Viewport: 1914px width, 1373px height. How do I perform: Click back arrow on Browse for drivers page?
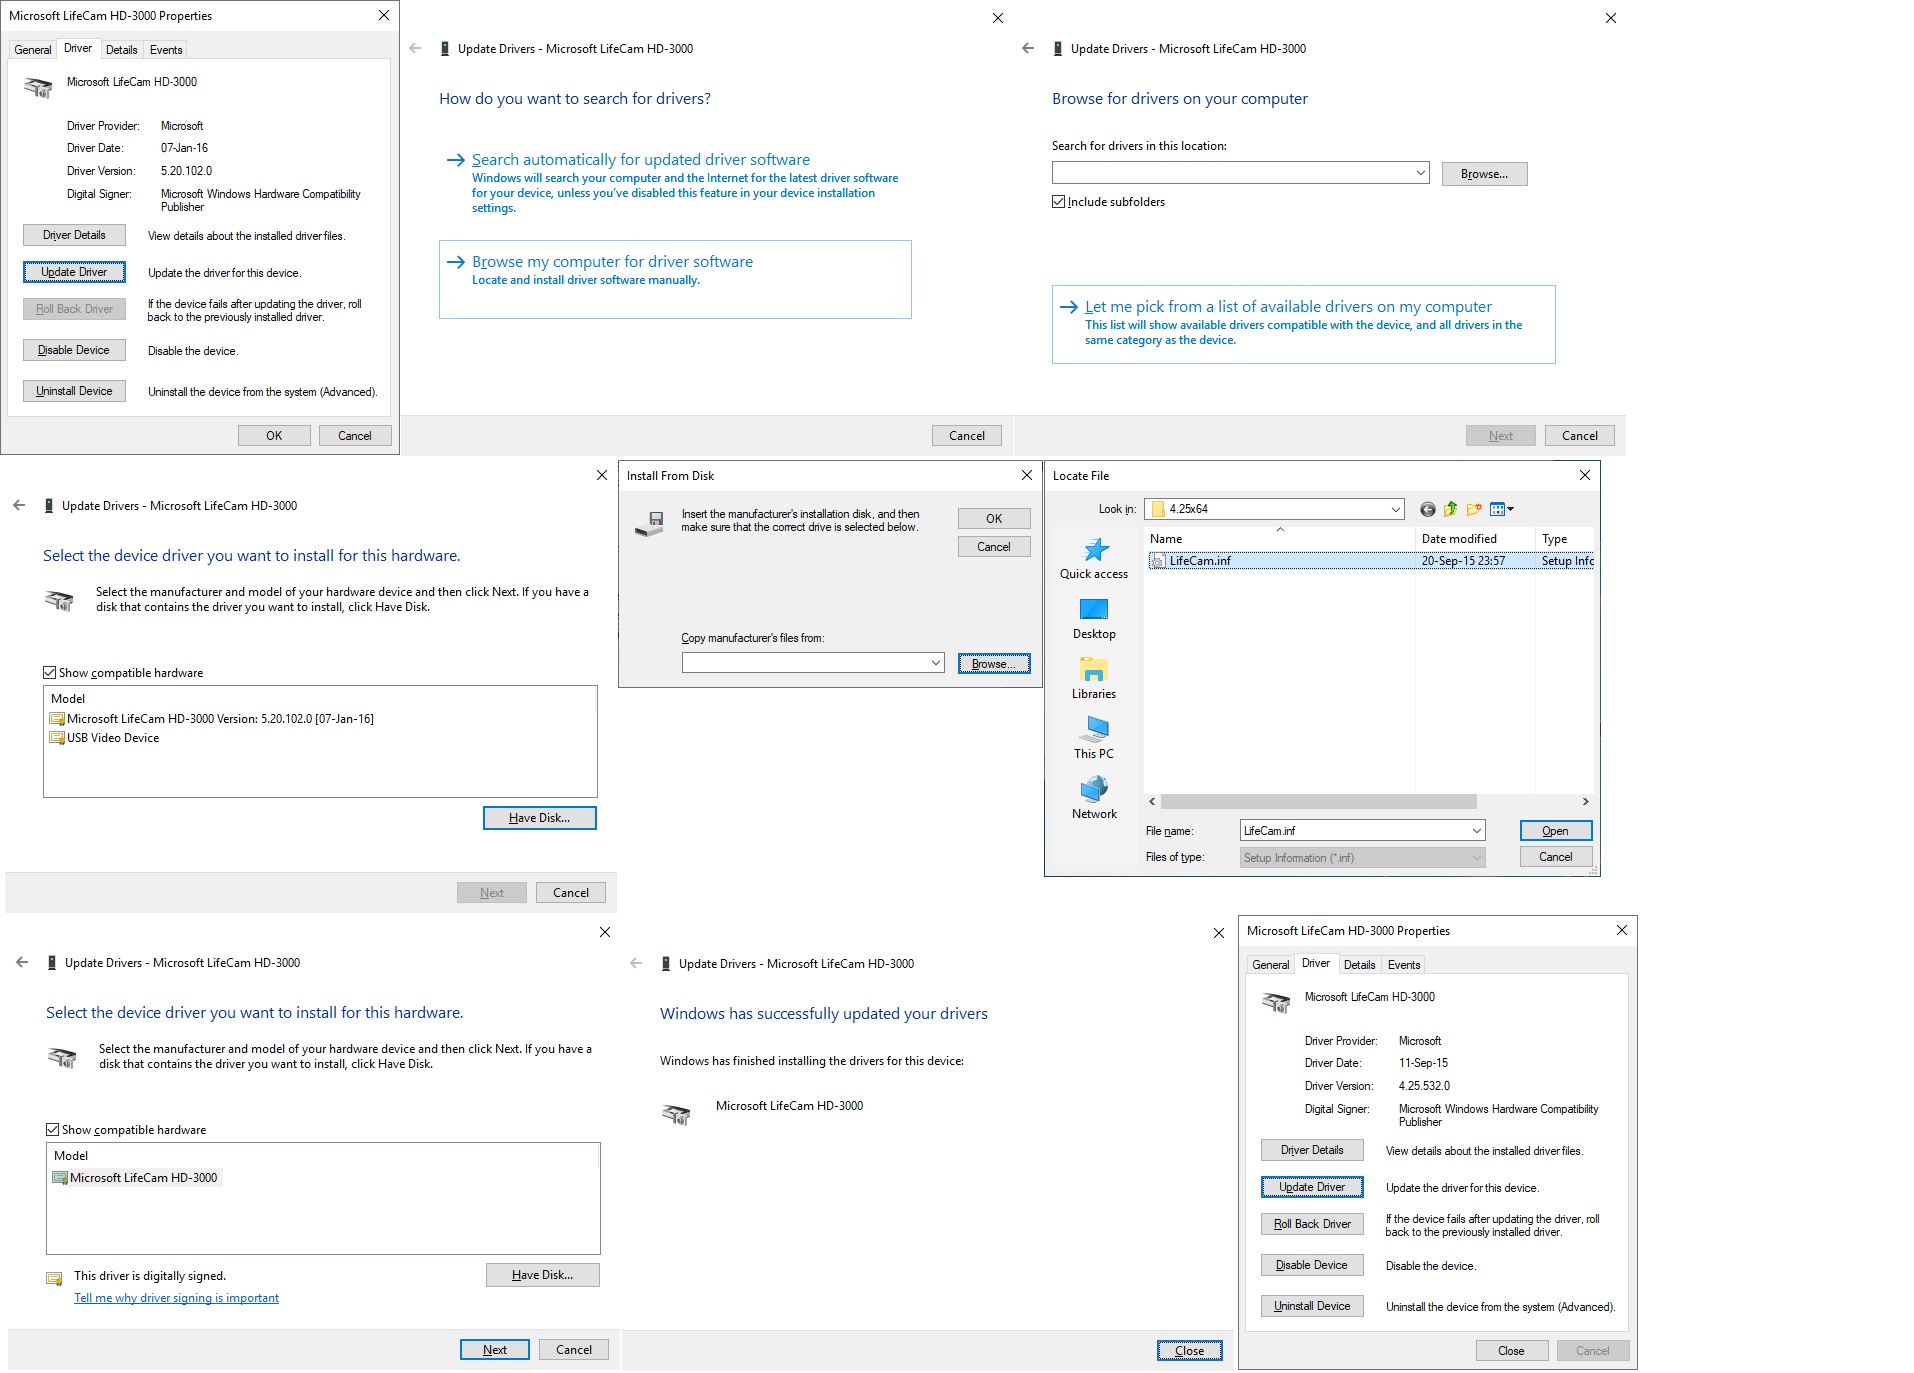pos(1028,48)
